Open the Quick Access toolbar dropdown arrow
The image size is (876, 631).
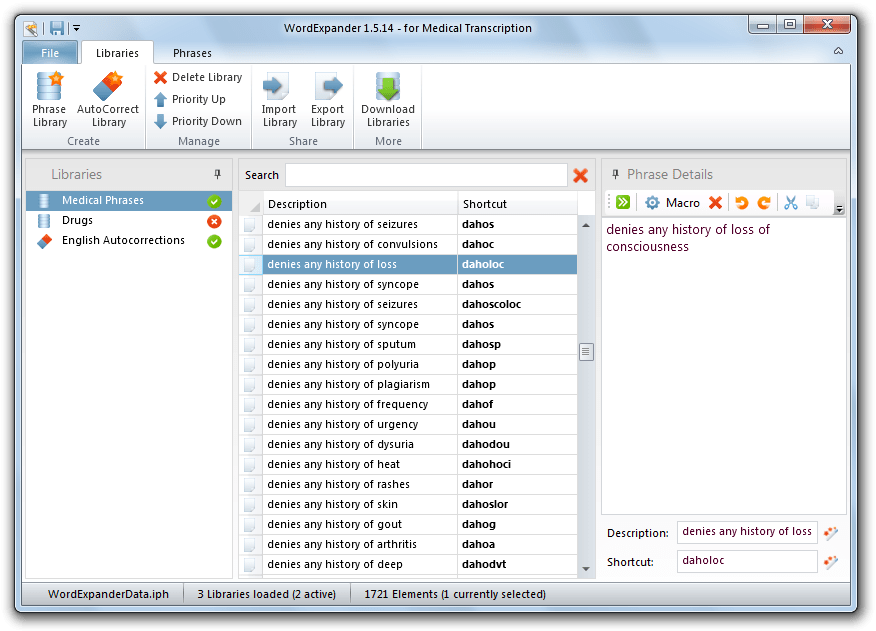pos(77,27)
